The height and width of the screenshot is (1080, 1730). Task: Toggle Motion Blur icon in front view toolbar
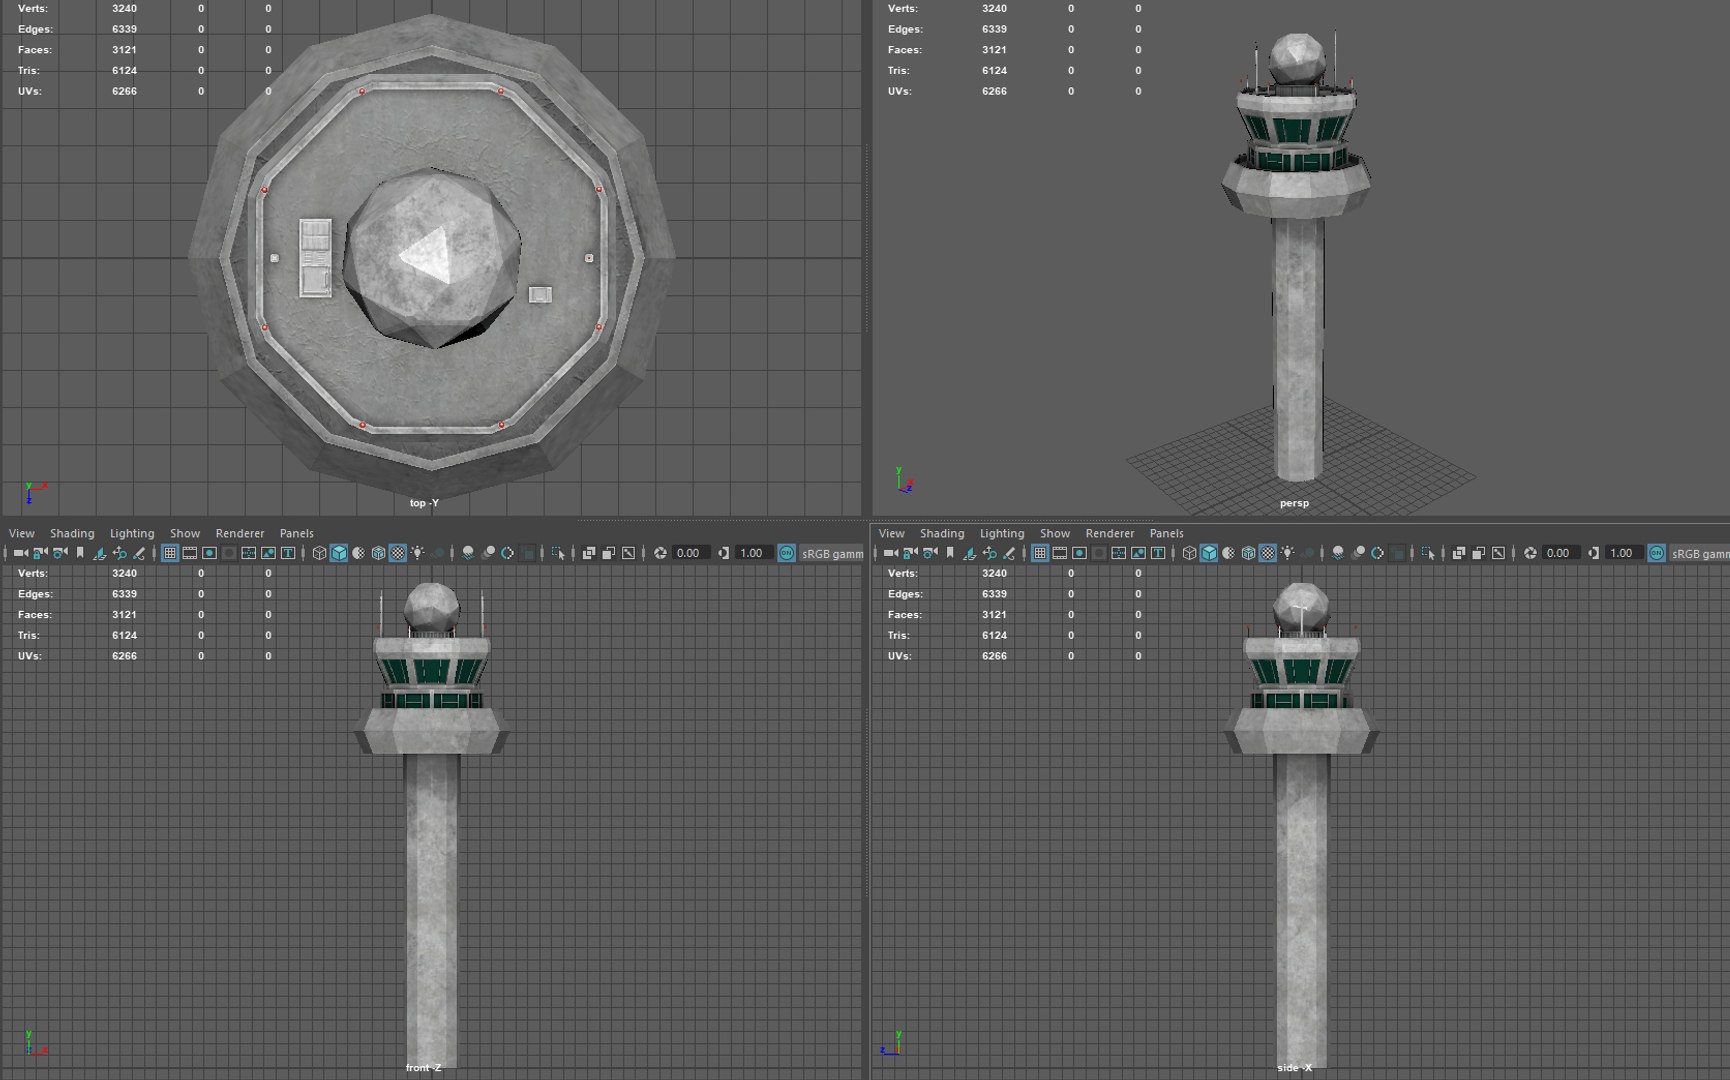[488, 553]
